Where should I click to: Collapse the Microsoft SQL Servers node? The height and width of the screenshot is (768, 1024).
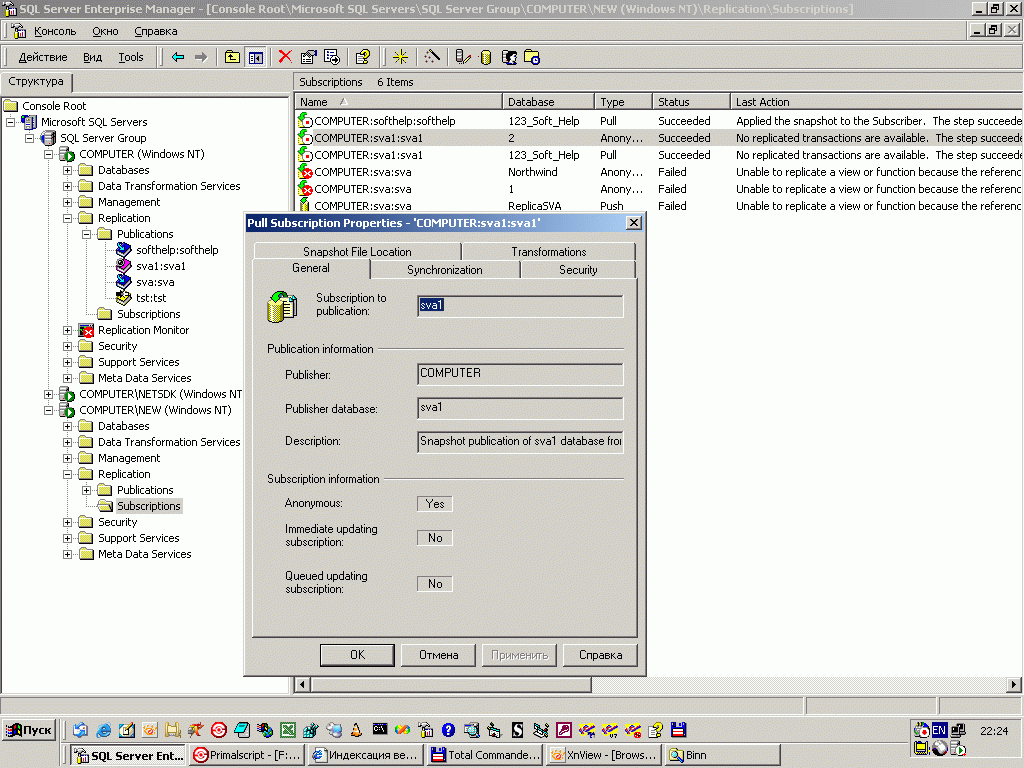pos(10,122)
